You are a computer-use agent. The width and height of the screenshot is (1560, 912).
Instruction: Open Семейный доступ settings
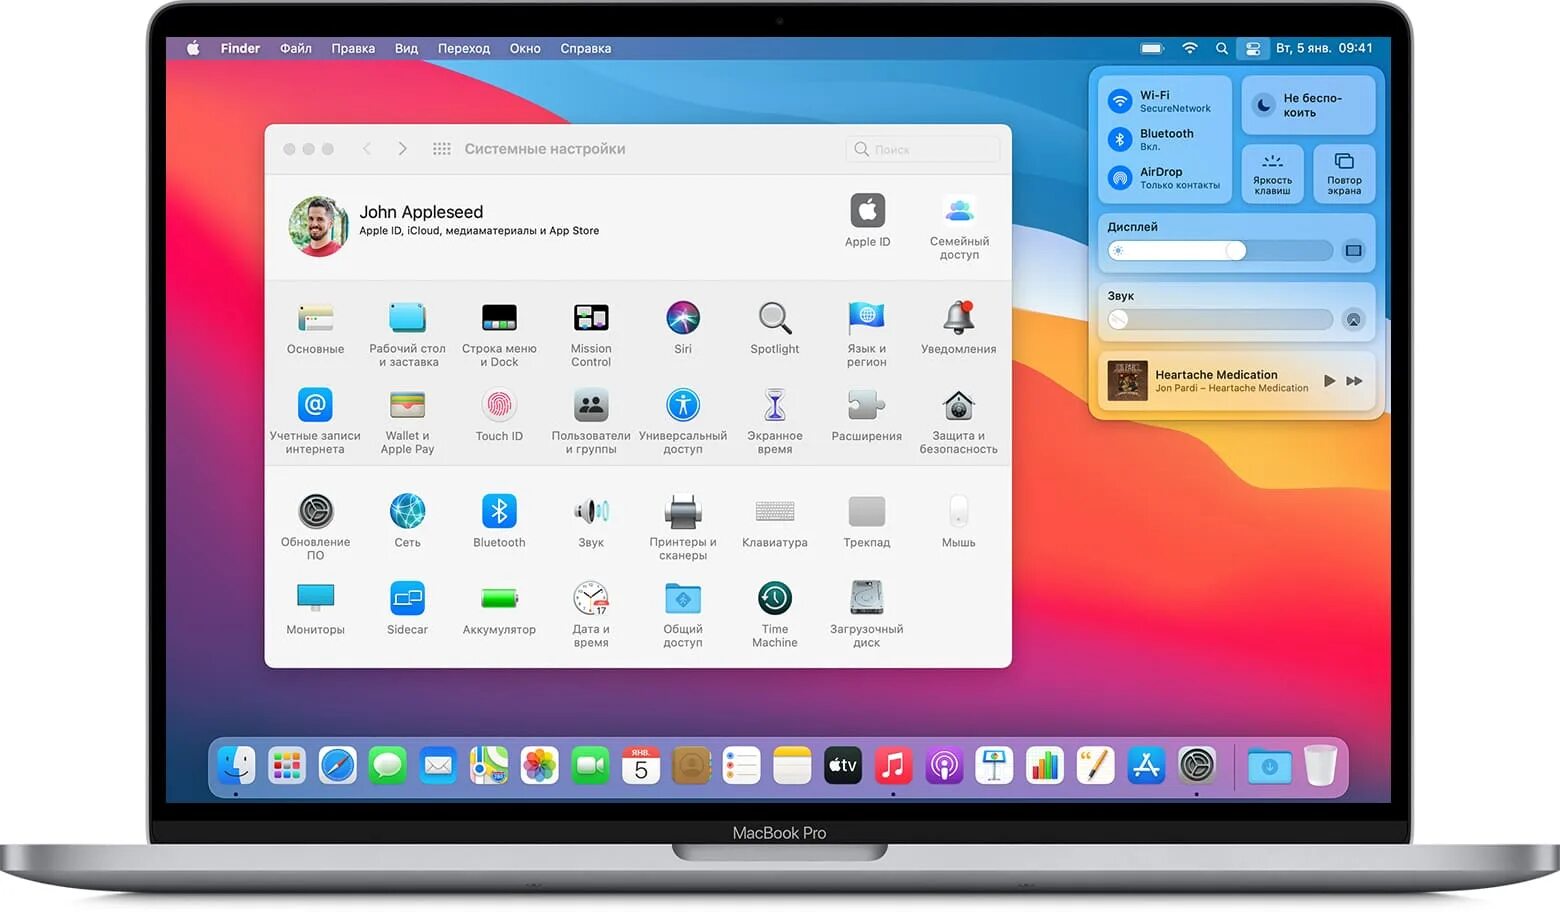(x=959, y=211)
